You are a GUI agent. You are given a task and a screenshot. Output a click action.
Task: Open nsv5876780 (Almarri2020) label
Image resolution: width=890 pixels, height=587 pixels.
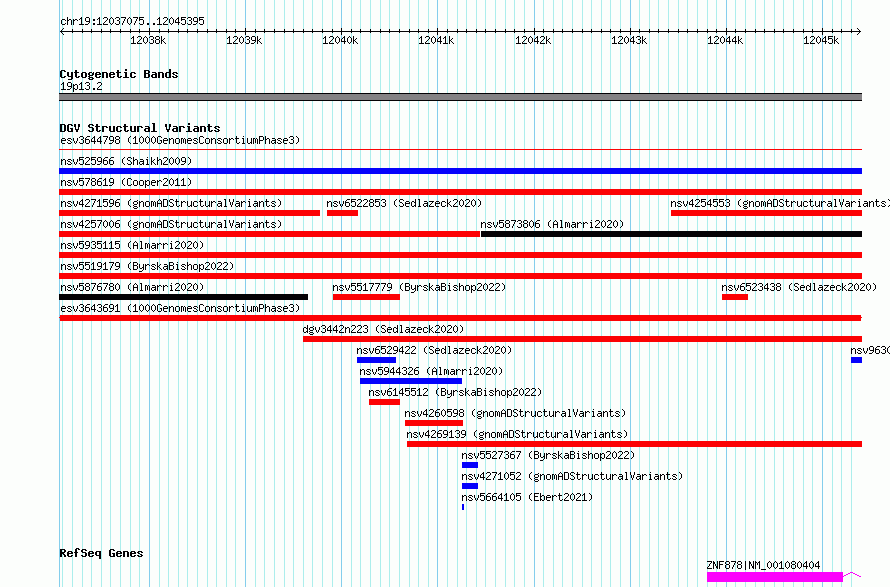132,287
